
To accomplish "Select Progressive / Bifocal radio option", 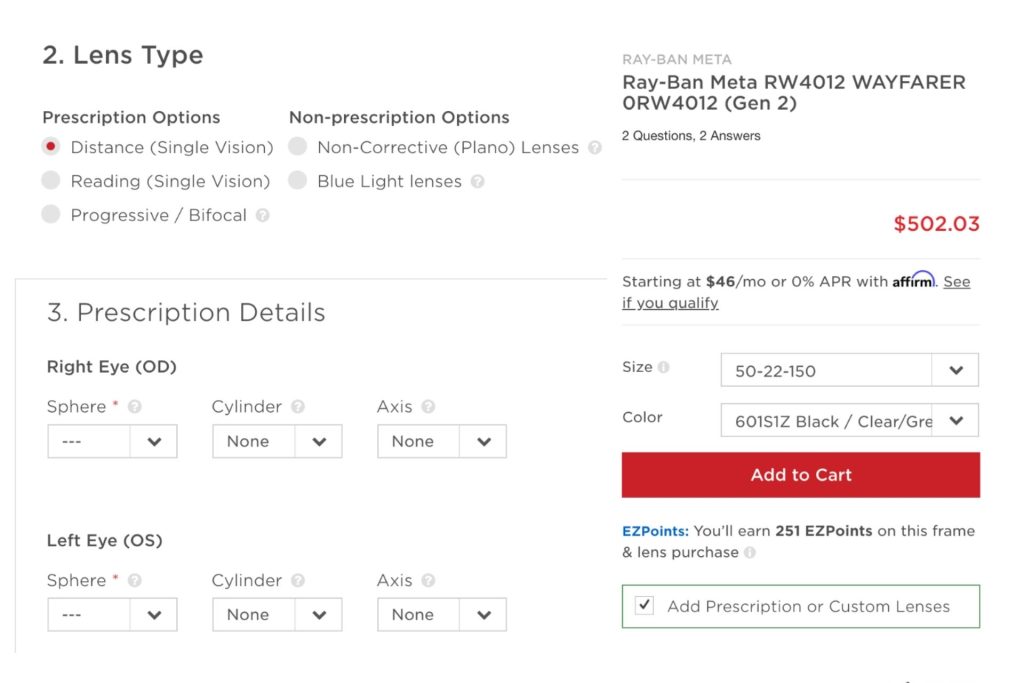I will [51, 215].
